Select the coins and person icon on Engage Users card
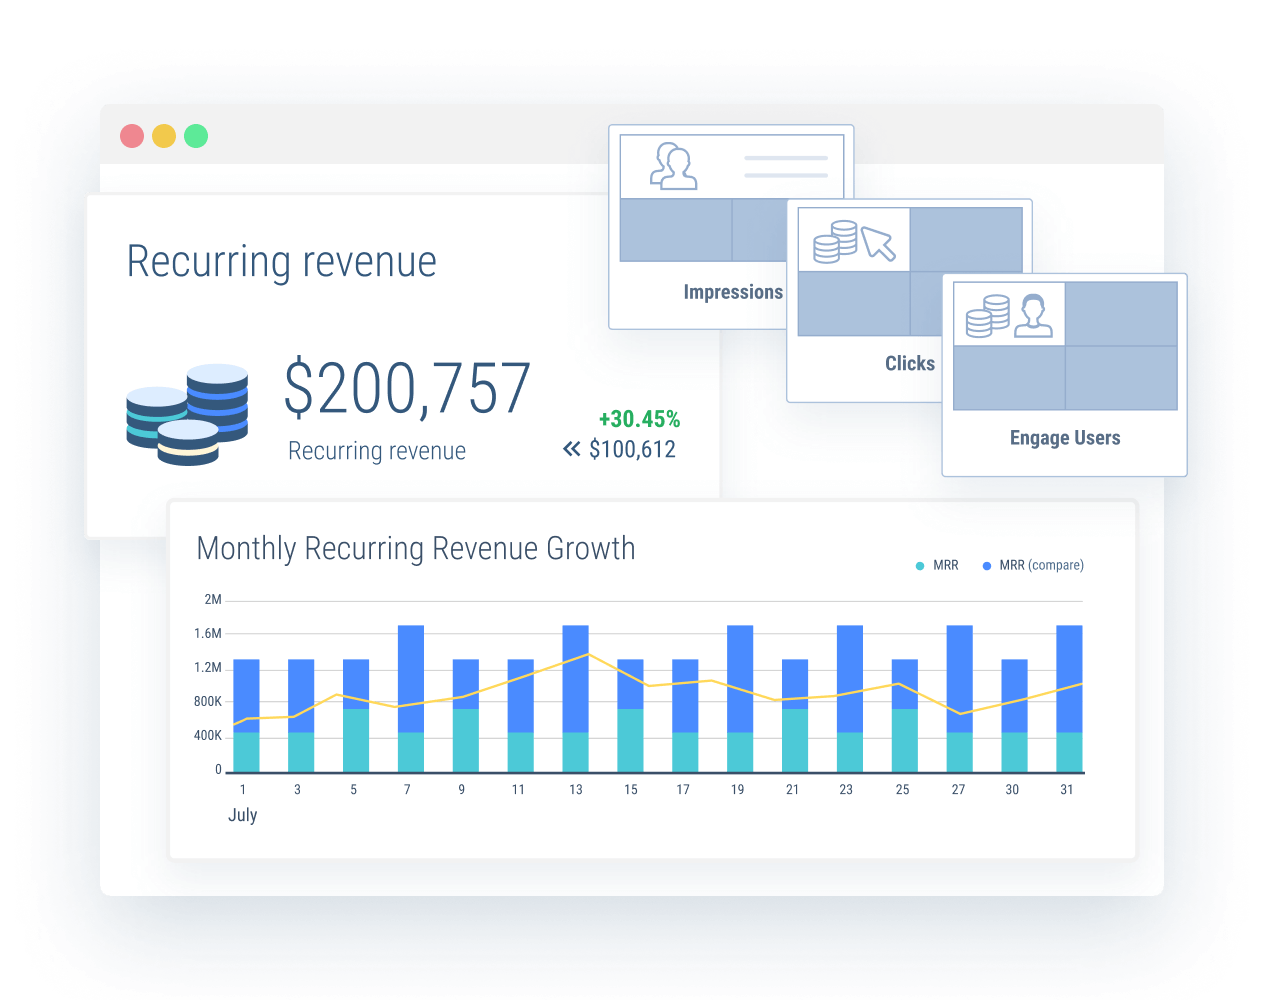Viewport: 1264px width, 1000px height. [1009, 313]
